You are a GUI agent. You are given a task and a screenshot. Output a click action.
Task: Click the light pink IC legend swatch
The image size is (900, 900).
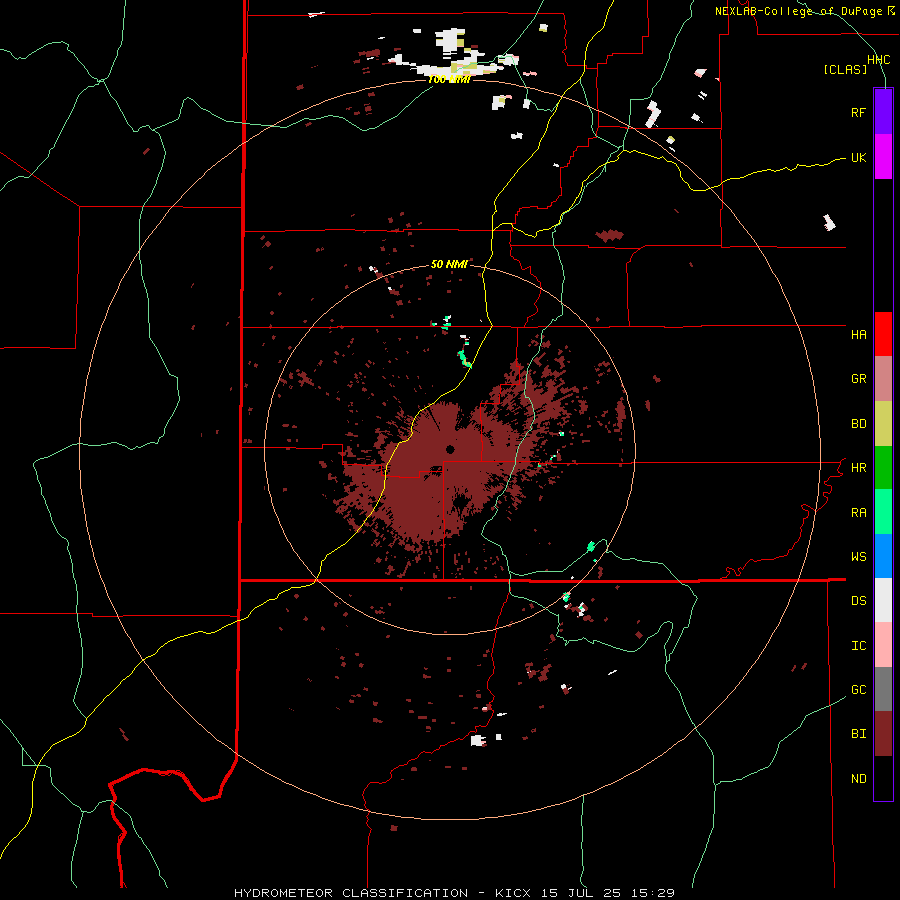[883, 645]
